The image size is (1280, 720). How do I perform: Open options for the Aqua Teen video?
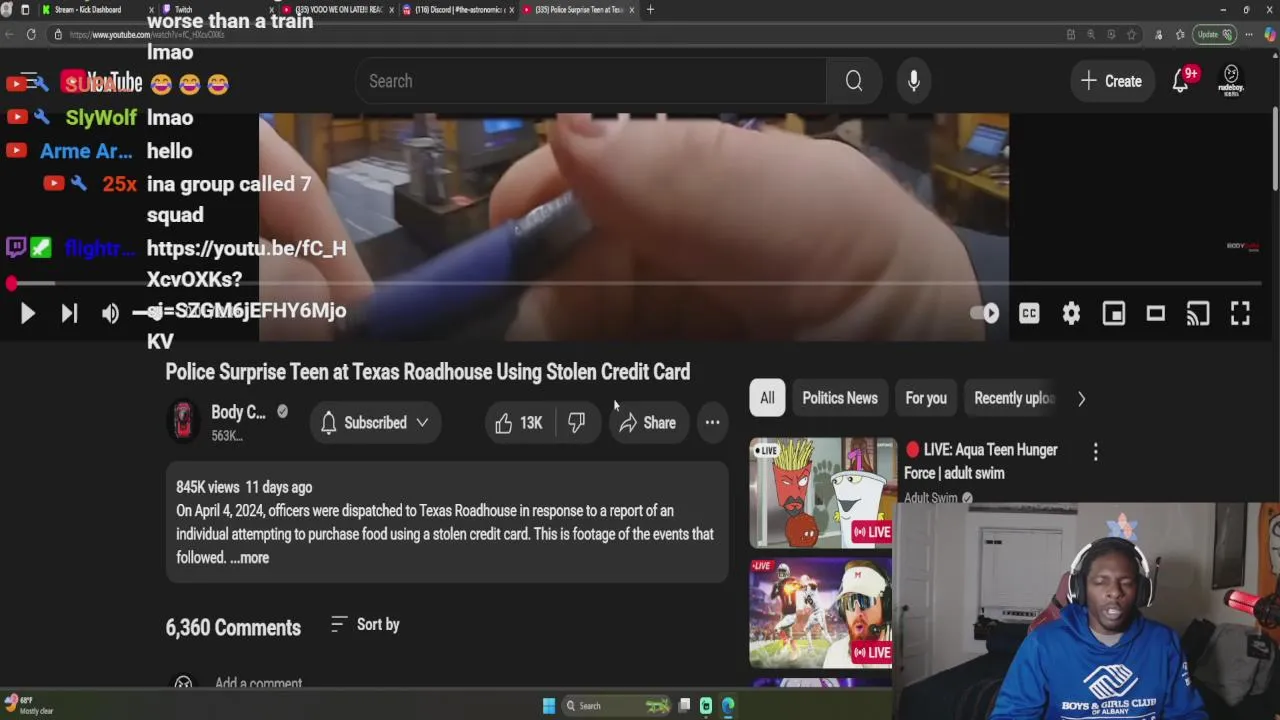tap(1095, 452)
